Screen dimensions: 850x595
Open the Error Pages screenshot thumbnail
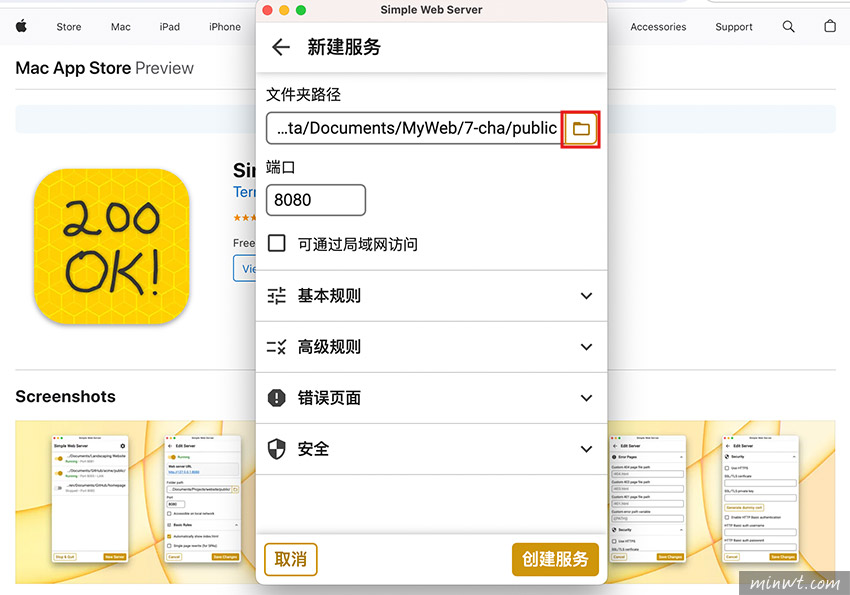point(647,499)
